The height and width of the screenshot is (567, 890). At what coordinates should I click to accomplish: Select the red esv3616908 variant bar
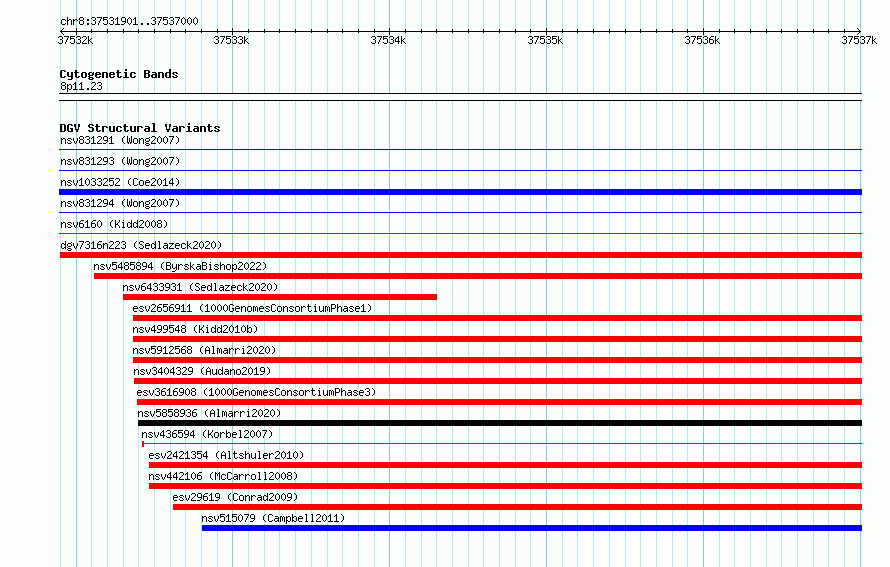coord(499,402)
